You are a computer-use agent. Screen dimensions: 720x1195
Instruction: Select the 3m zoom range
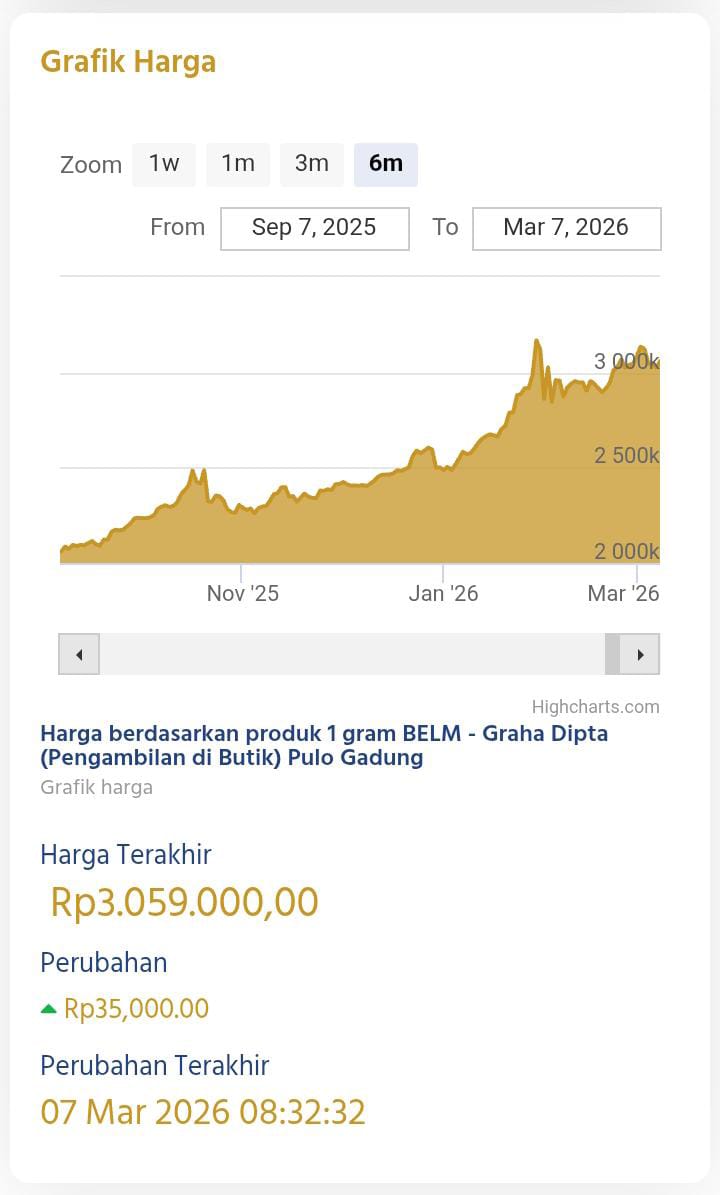(x=312, y=164)
